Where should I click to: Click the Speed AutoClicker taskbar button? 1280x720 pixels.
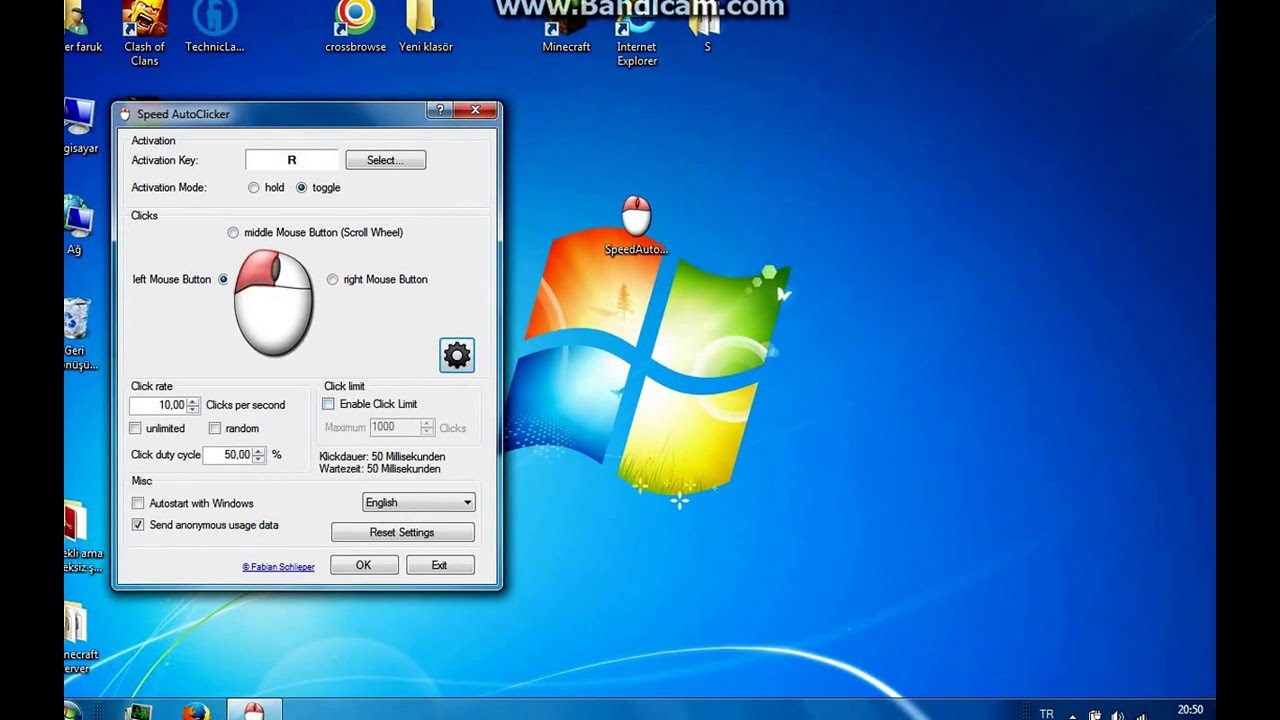tap(254, 710)
